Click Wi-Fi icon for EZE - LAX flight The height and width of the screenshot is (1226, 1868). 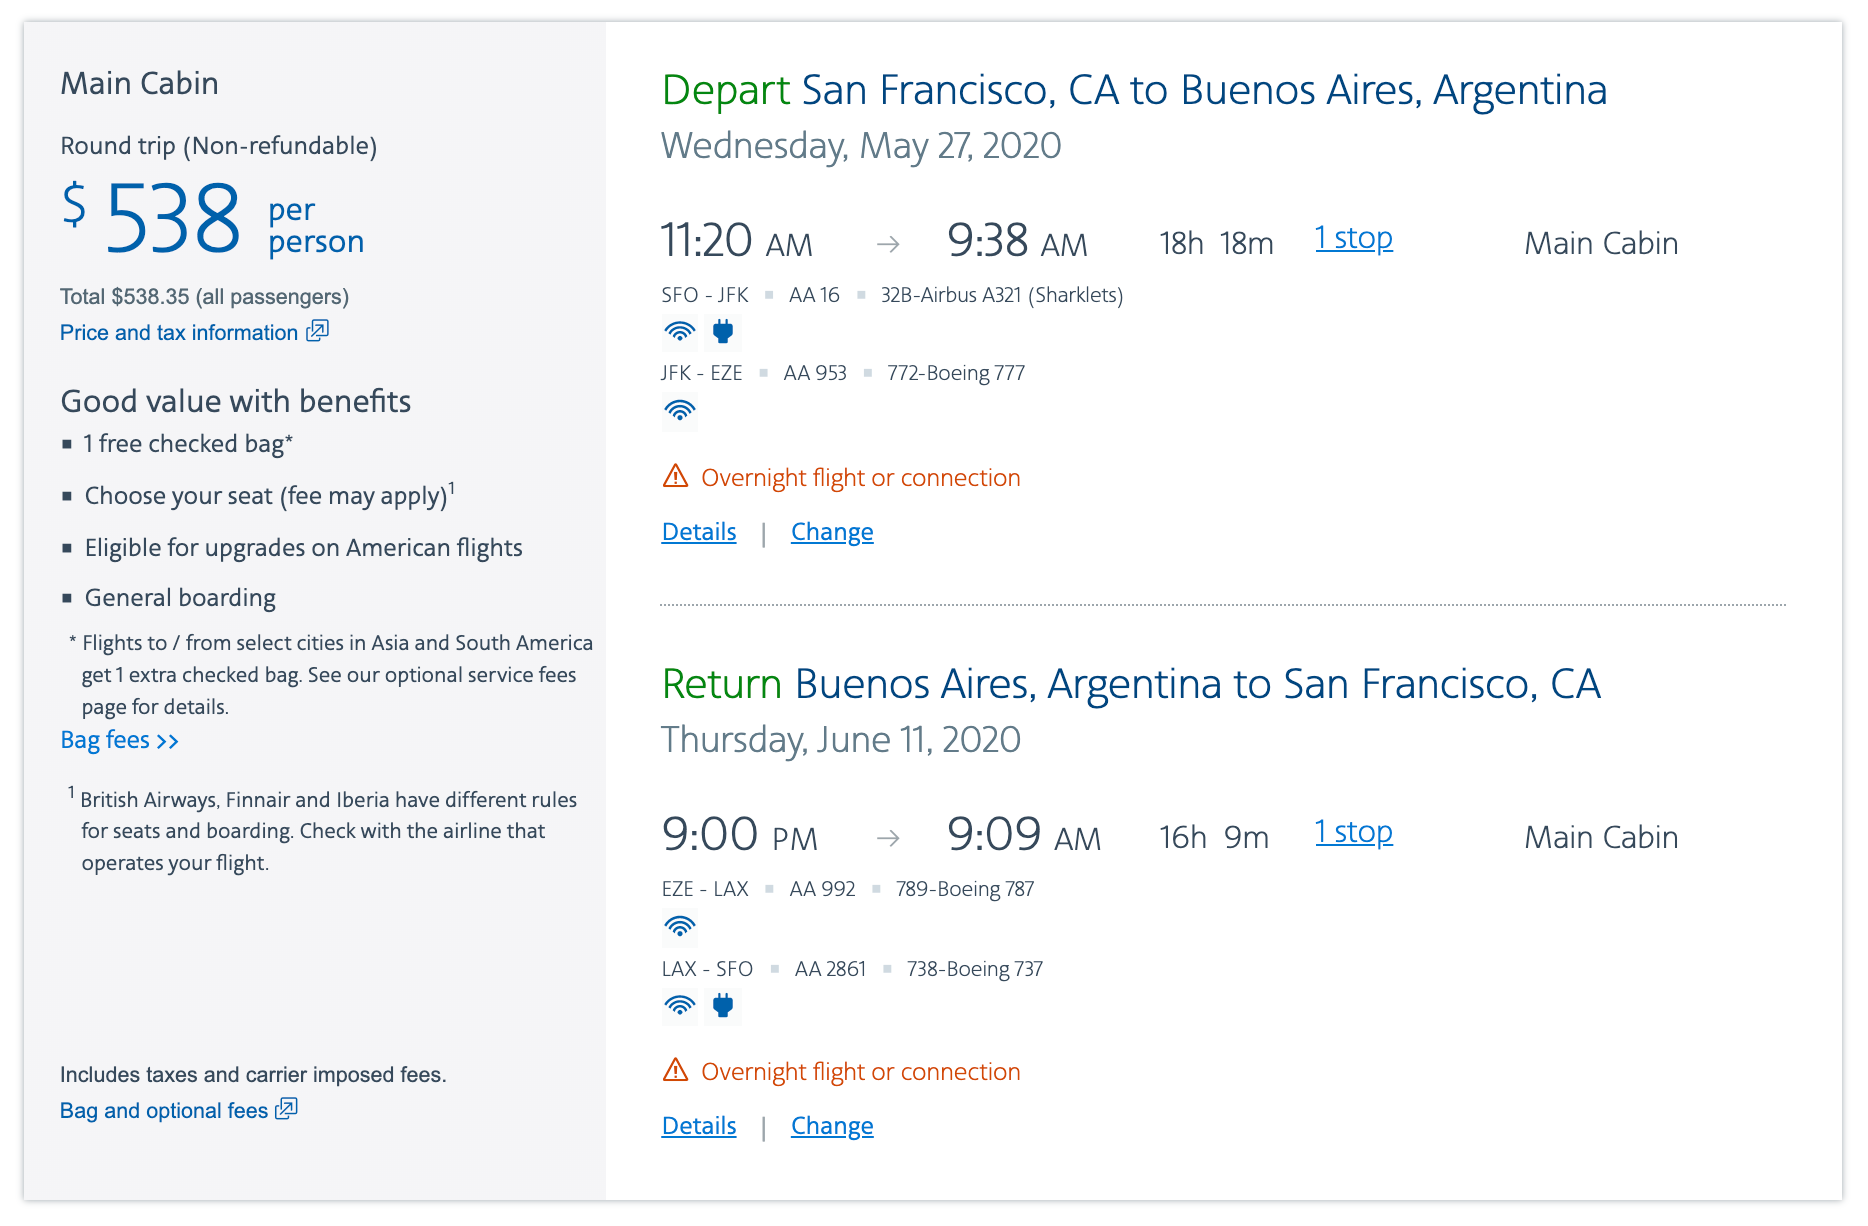tap(680, 927)
